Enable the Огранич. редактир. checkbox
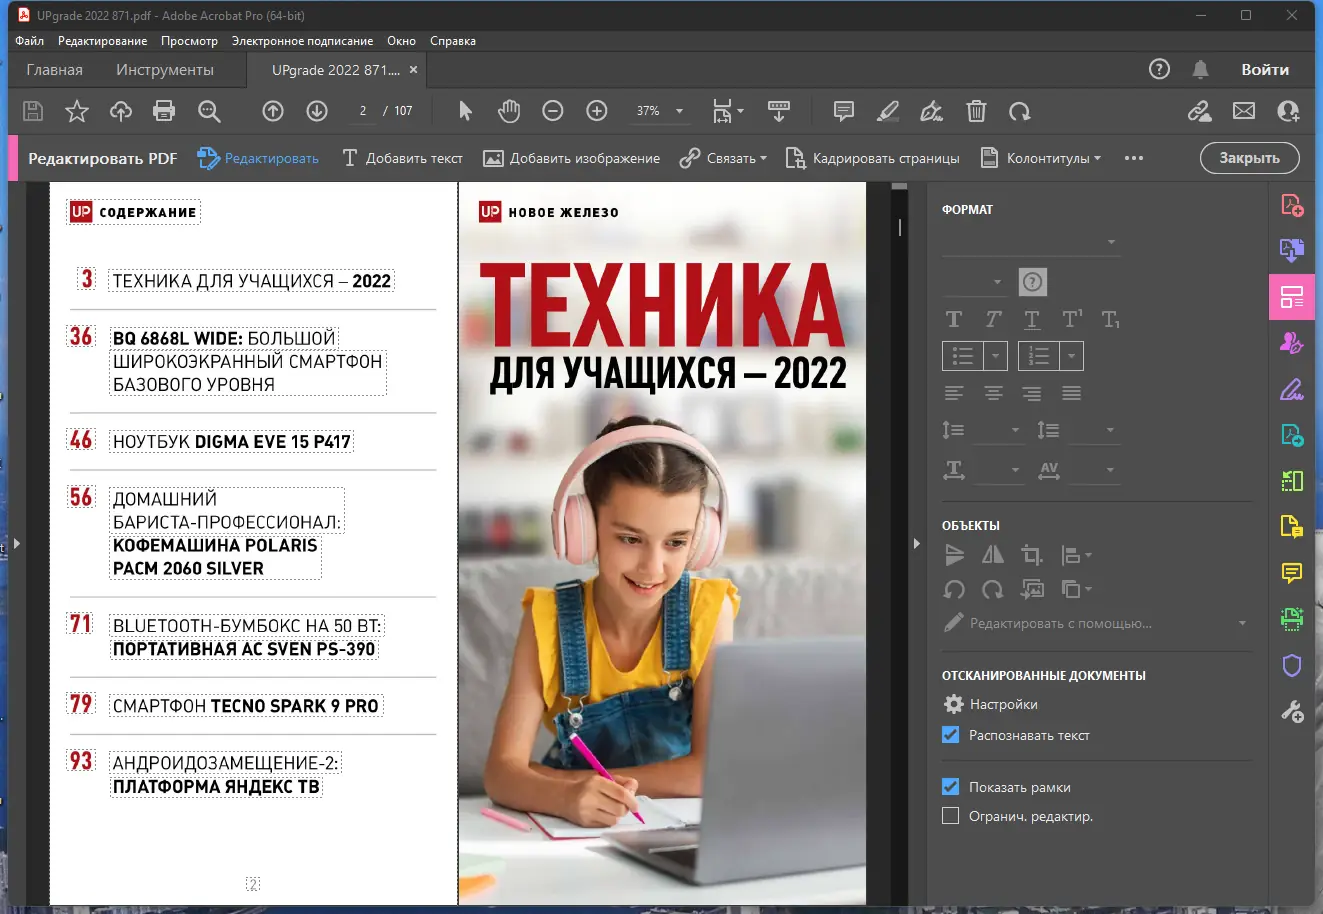Image resolution: width=1323 pixels, height=914 pixels. click(x=951, y=816)
